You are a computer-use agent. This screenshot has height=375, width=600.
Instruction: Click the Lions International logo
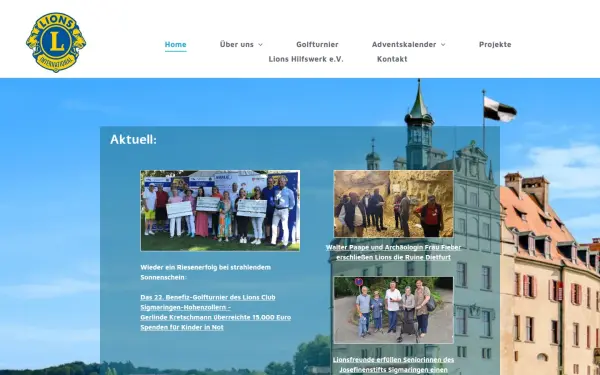(56, 42)
